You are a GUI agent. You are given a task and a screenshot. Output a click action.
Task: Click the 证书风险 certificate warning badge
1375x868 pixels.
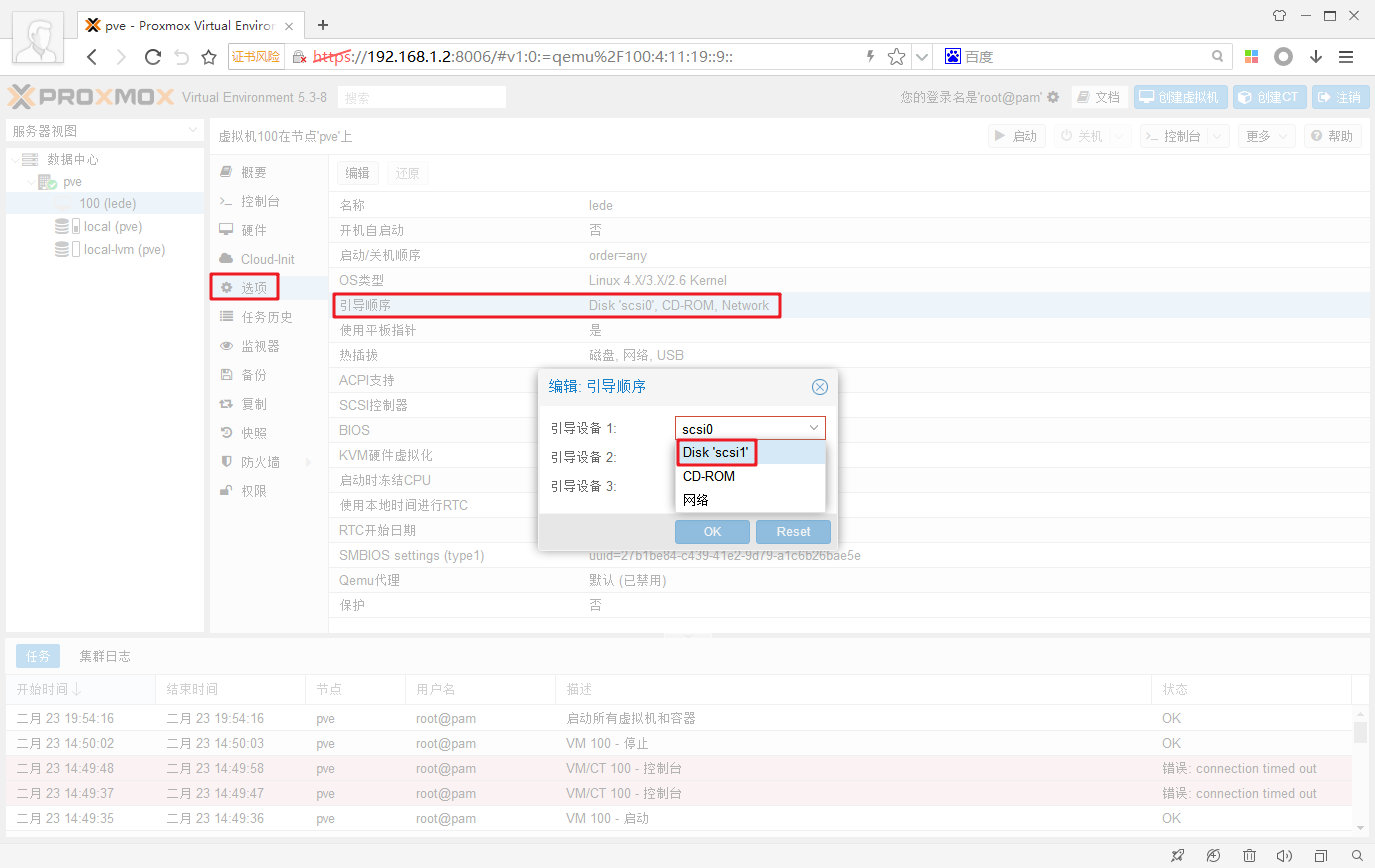(257, 57)
